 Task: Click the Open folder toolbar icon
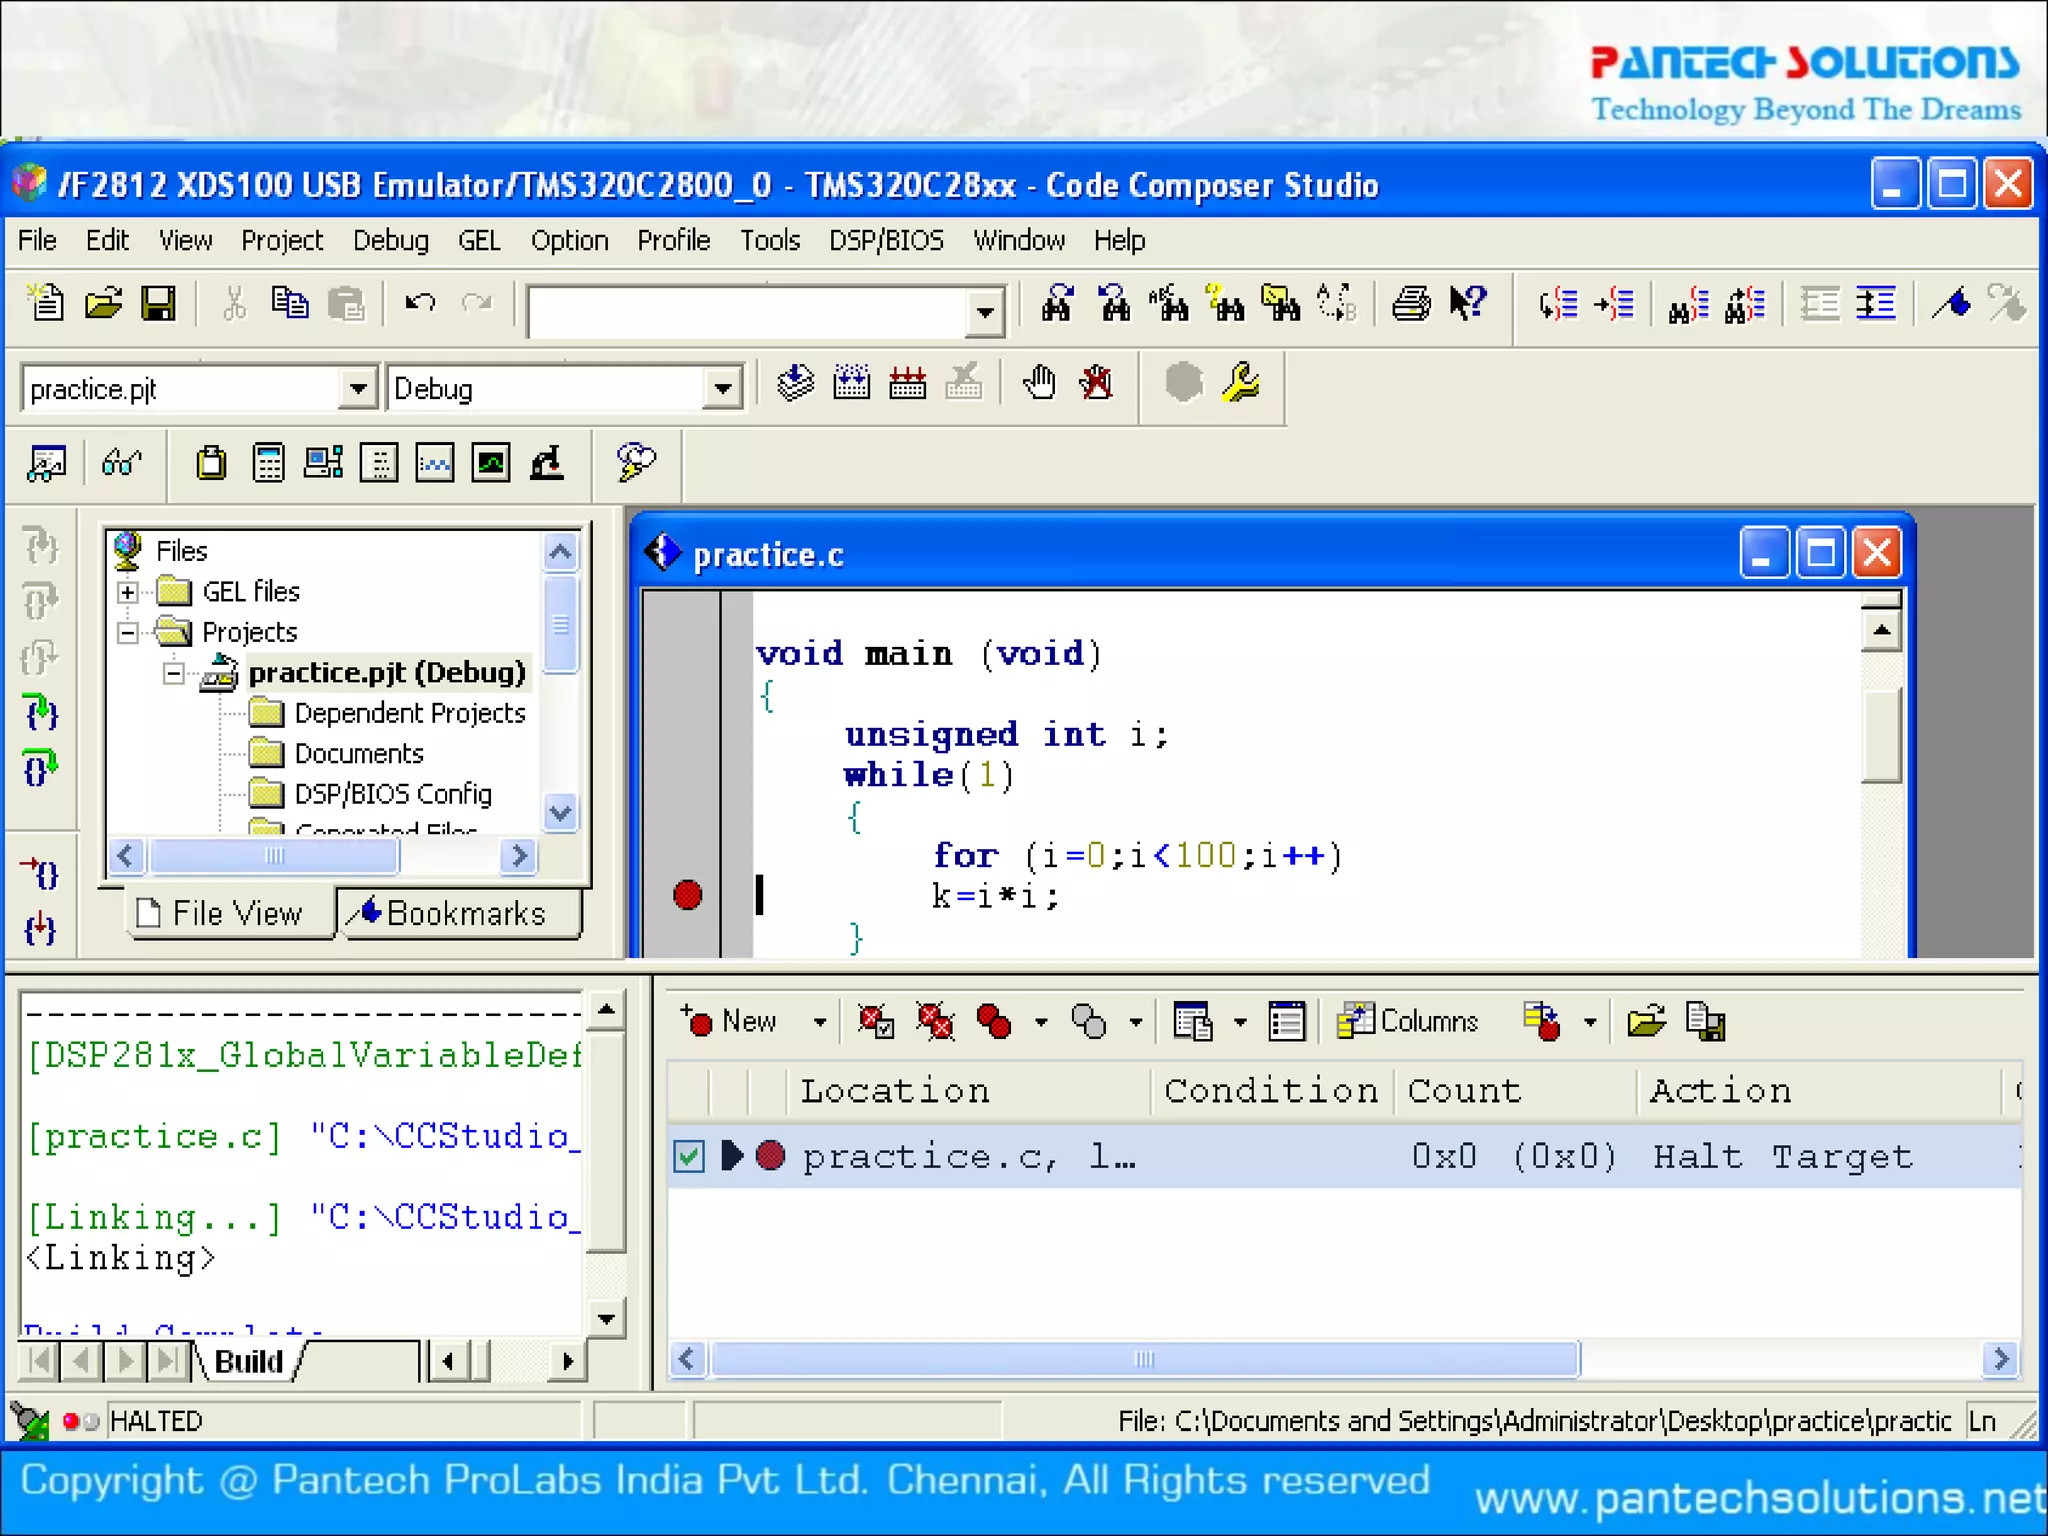pyautogui.click(x=102, y=303)
